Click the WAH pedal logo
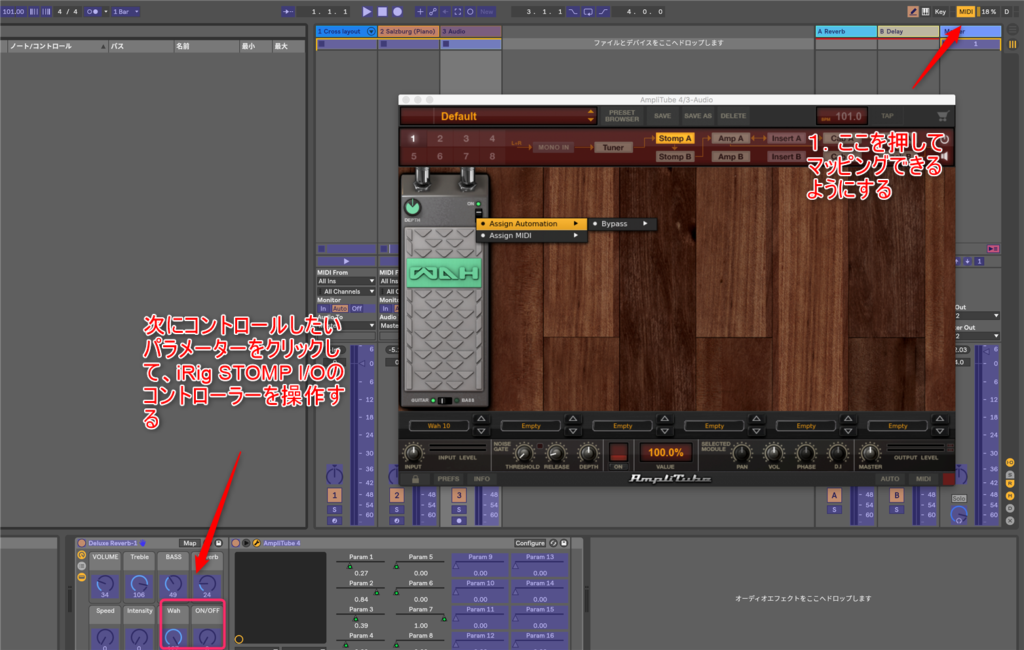 click(x=442, y=273)
